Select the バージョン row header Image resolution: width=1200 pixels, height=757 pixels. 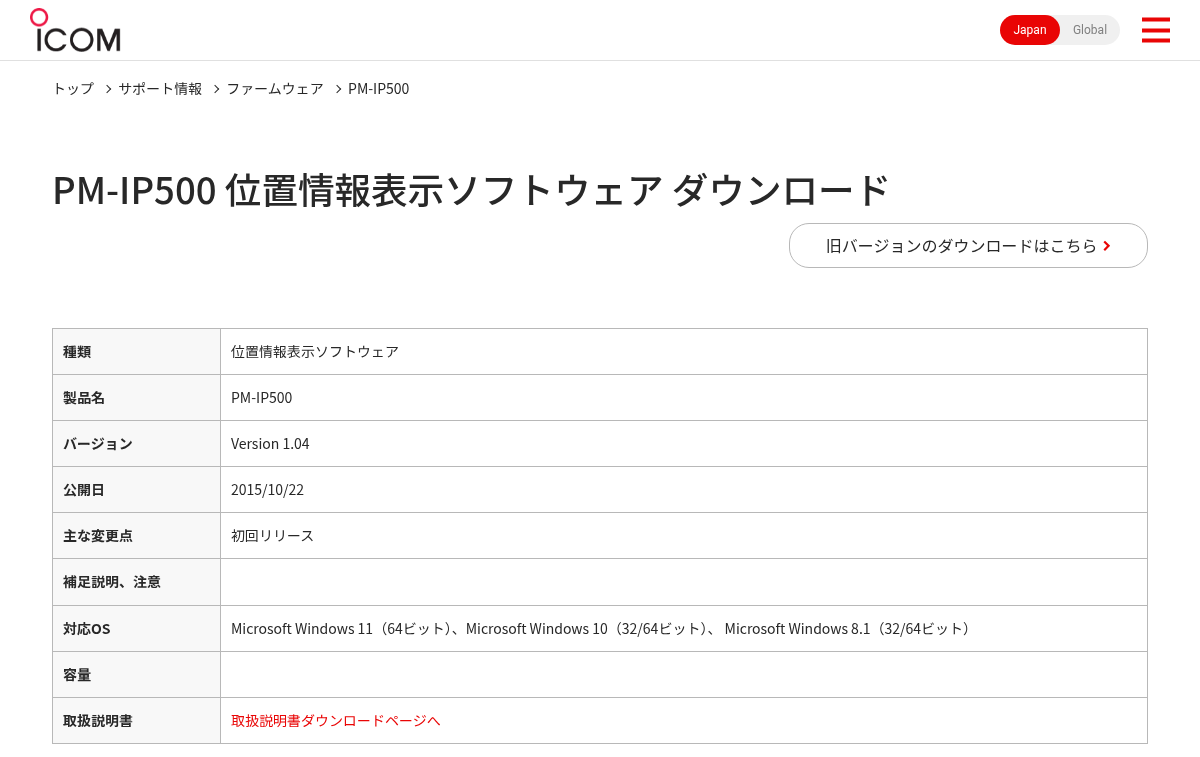pyautogui.click(x=136, y=444)
